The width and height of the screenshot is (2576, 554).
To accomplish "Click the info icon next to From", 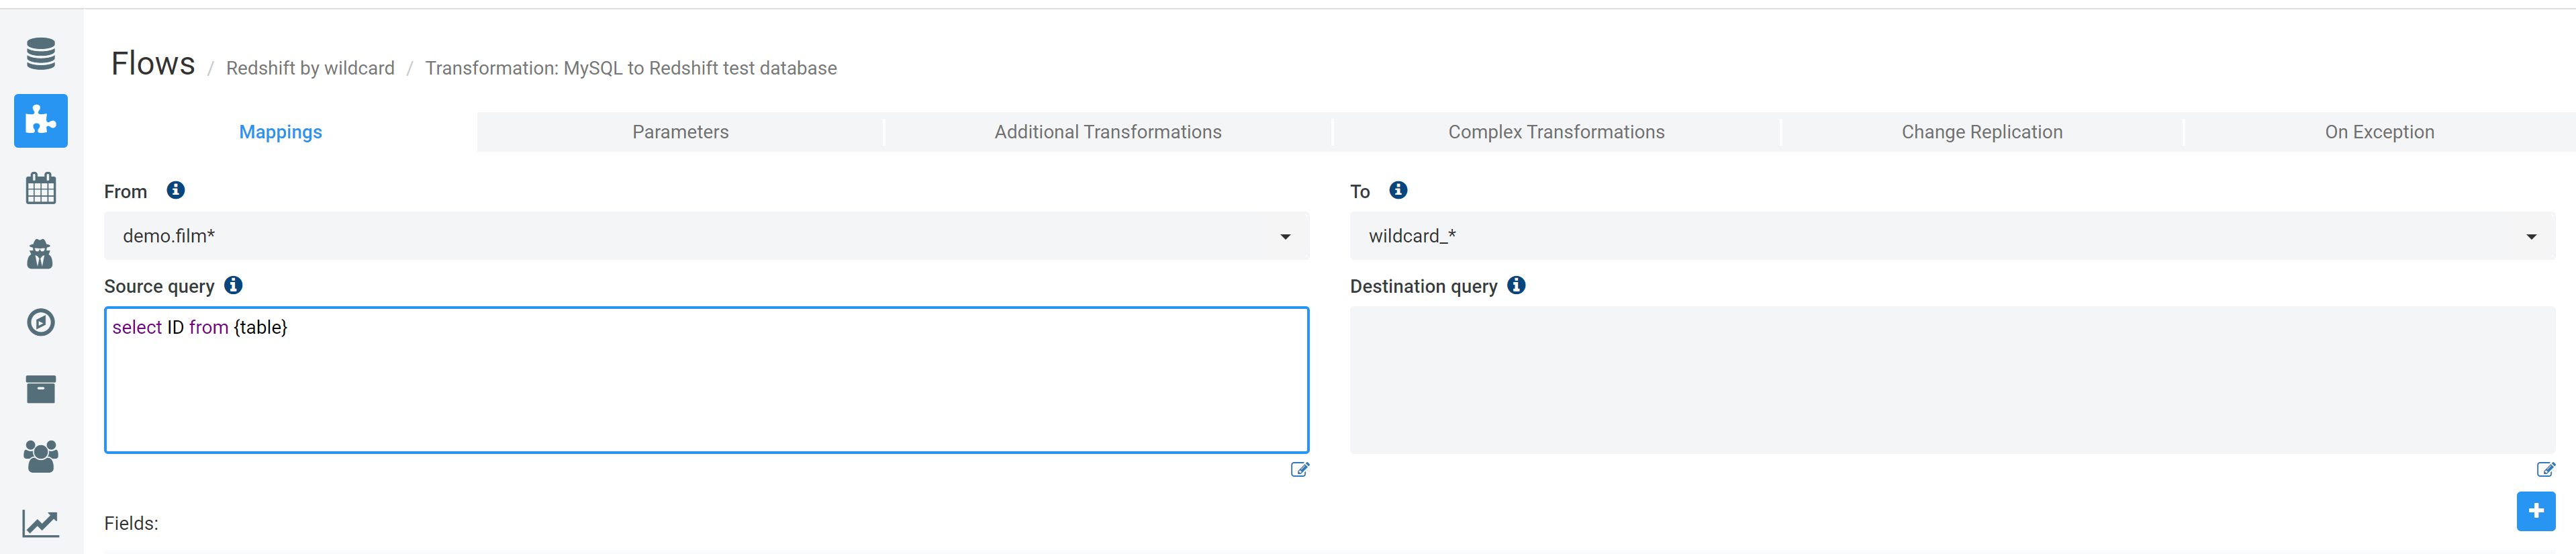I will click(x=176, y=190).
